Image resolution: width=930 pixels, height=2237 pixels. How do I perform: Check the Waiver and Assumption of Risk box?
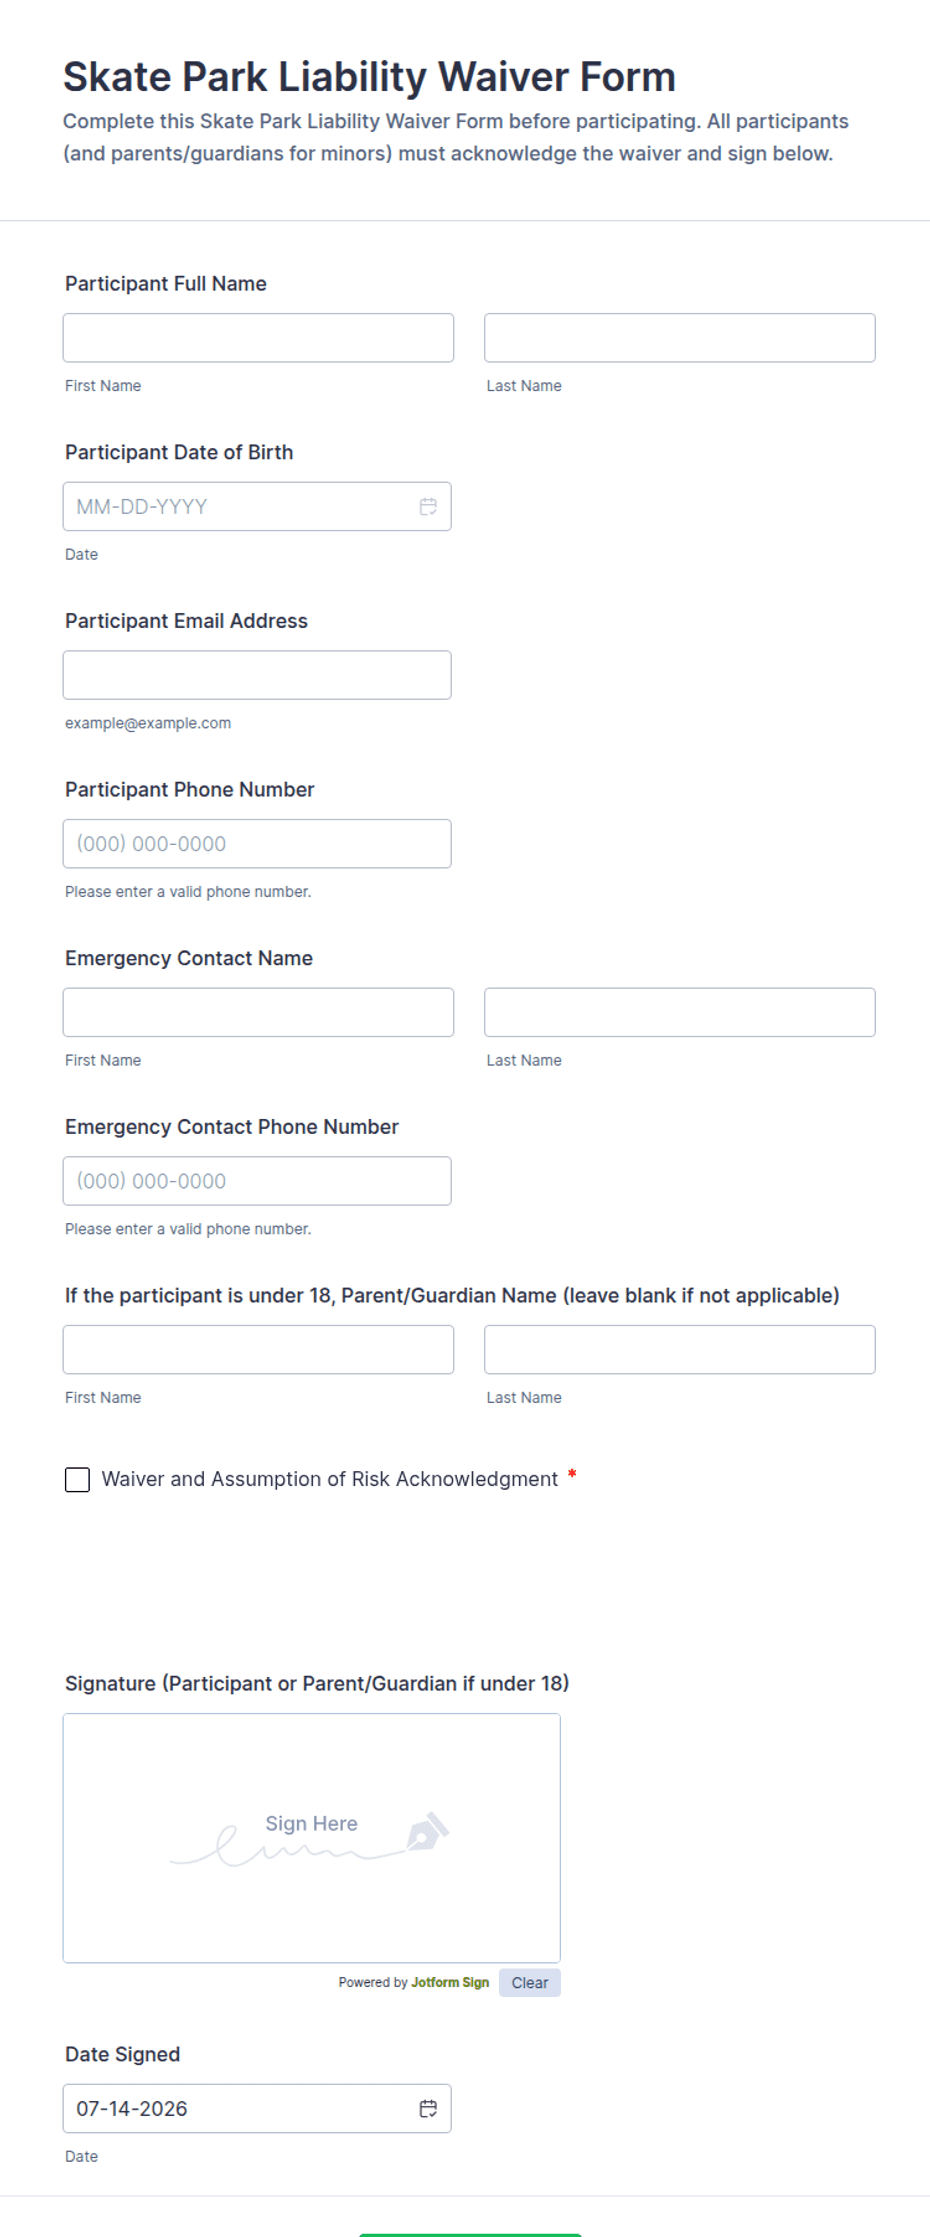click(77, 1479)
